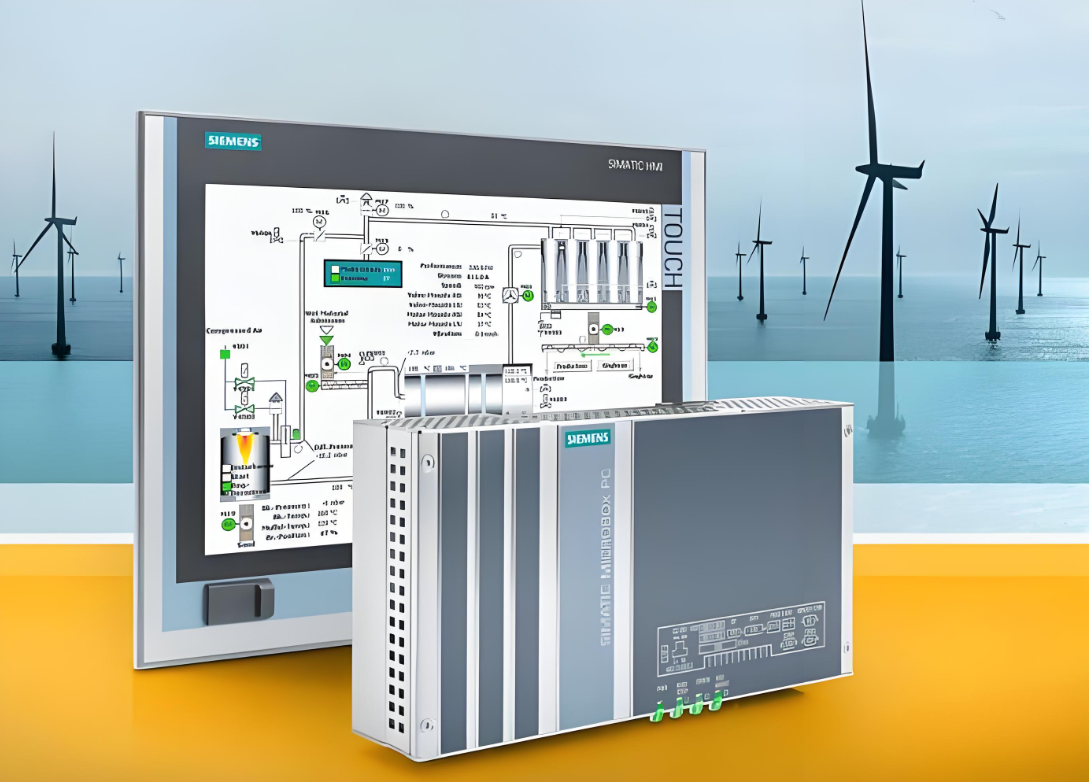This screenshot has height=782, width=1089.
Task: Switch to the Graphics screen tab
Action: pos(616,366)
